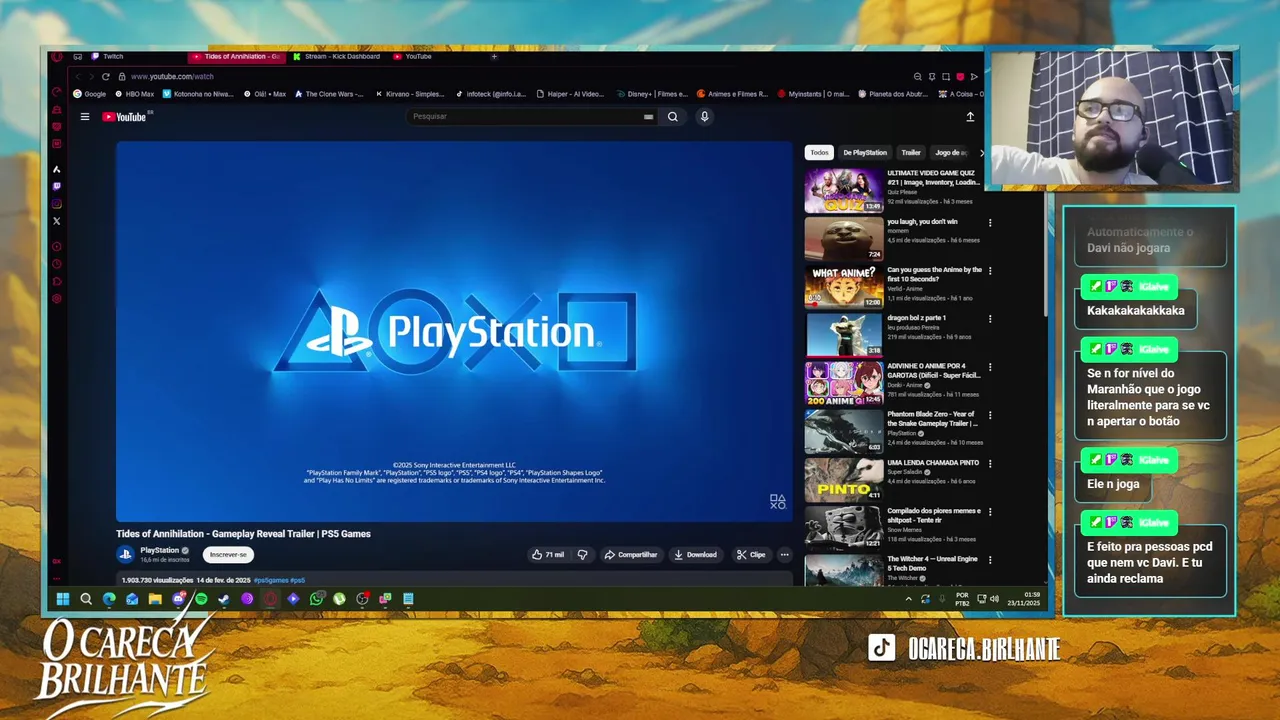1280x720 pixels.
Task: Like the video with 71 mil
Action: pyautogui.click(x=548, y=554)
